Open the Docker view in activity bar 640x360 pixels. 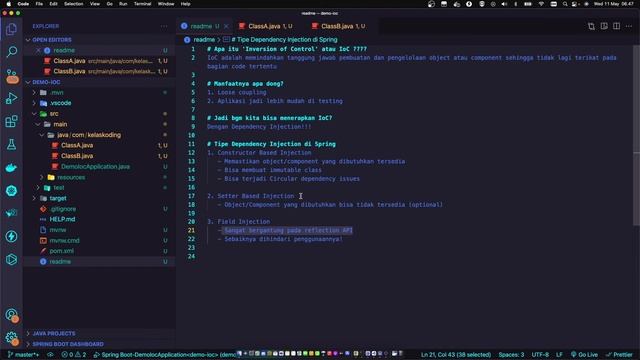click(x=11, y=168)
